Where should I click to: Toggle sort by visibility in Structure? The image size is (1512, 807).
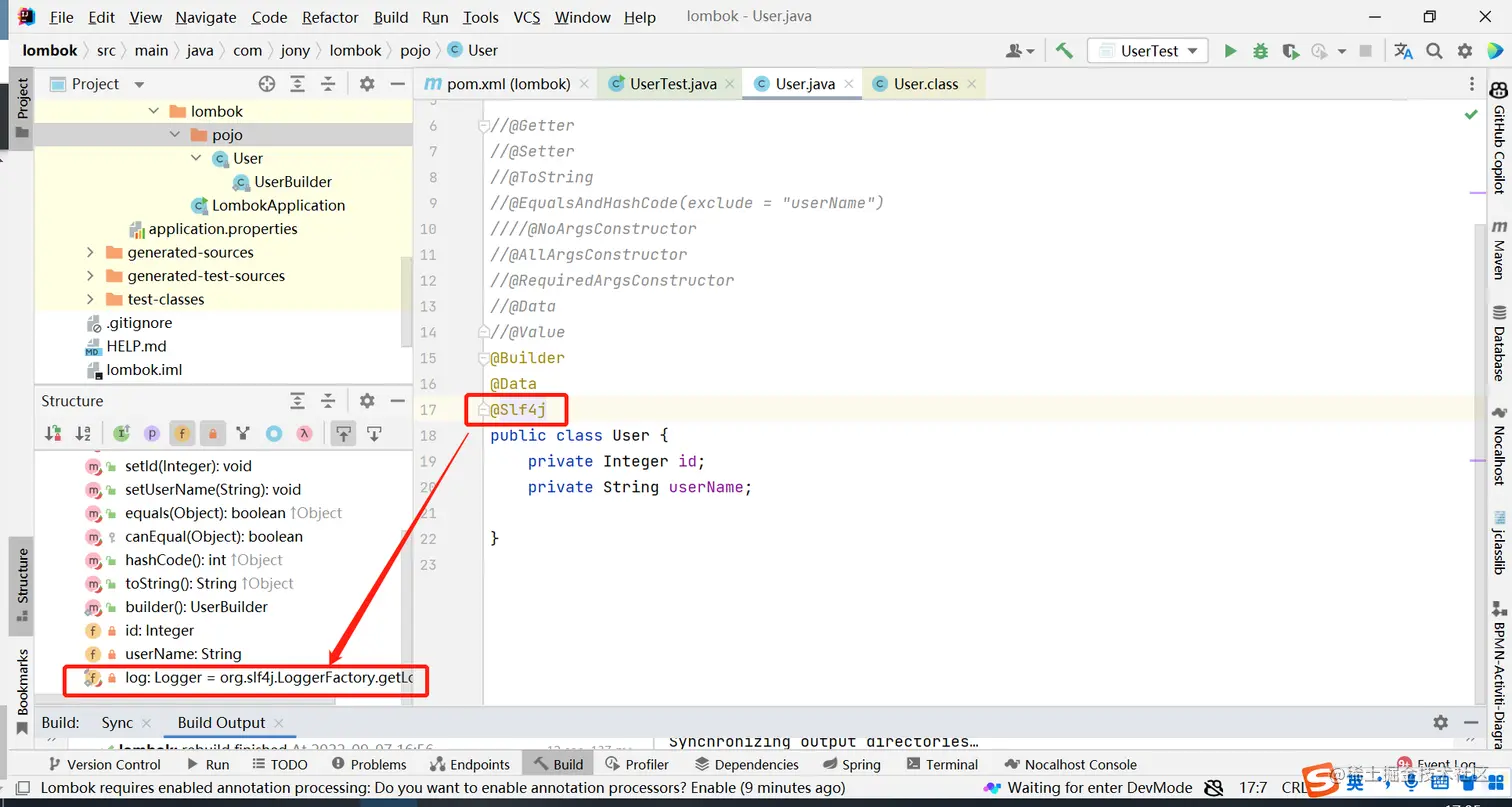(x=53, y=433)
